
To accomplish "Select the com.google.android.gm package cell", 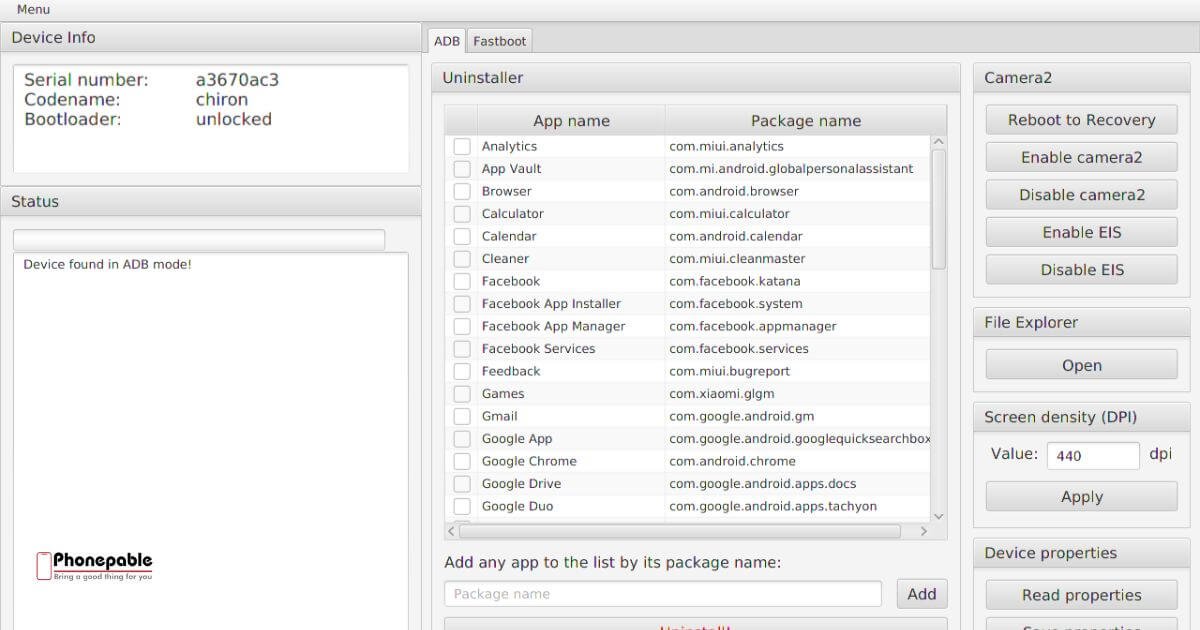I will pos(798,416).
